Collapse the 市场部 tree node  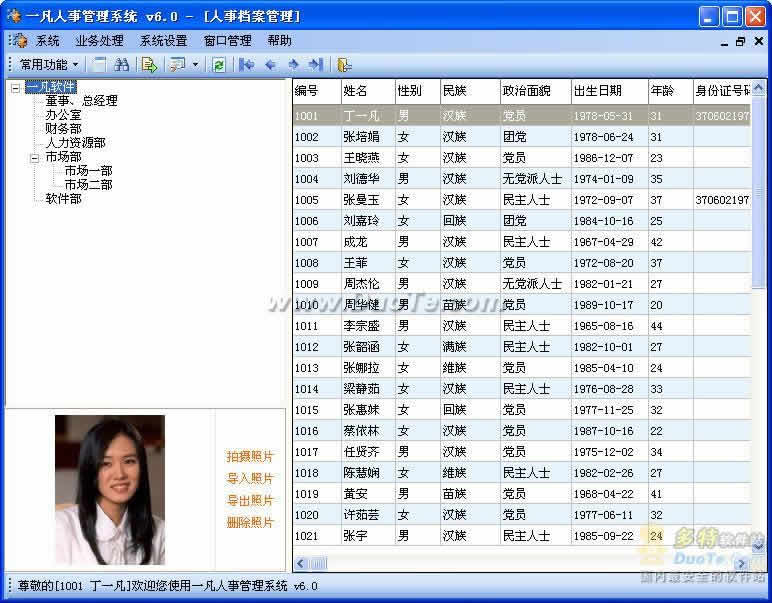pos(34,158)
